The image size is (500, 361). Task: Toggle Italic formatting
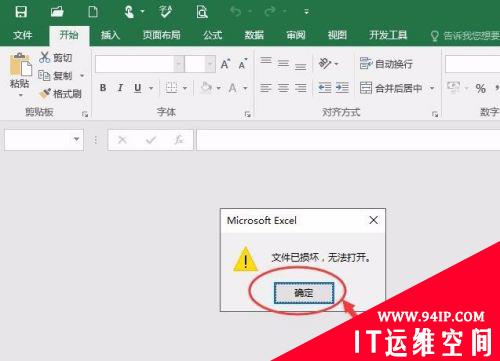click(x=120, y=88)
